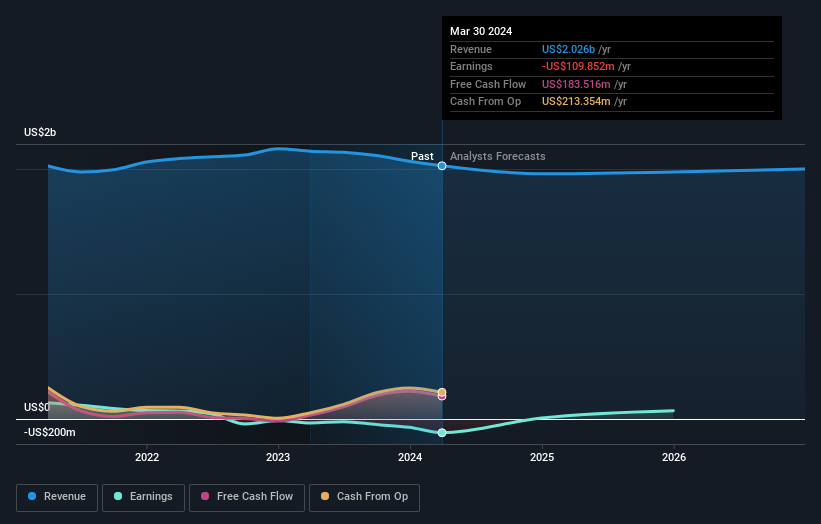Click the 2023 x-axis label
821x524 pixels.
(x=278, y=458)
